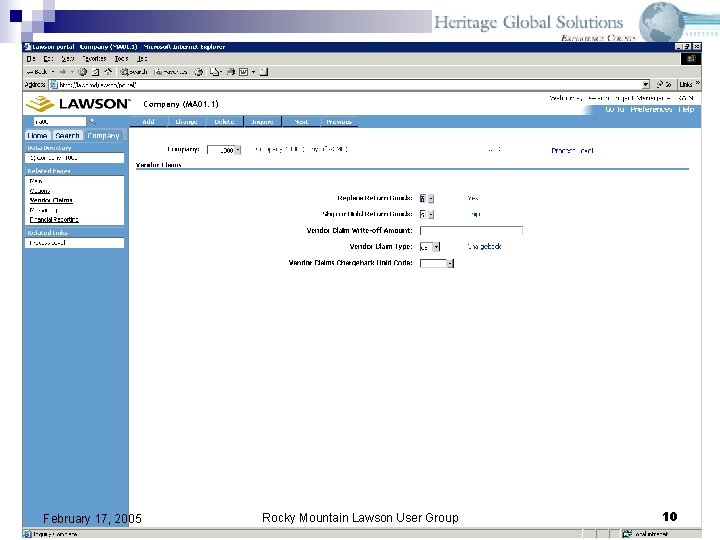Click the Stop loading icon in toolbar

[83, 72]
